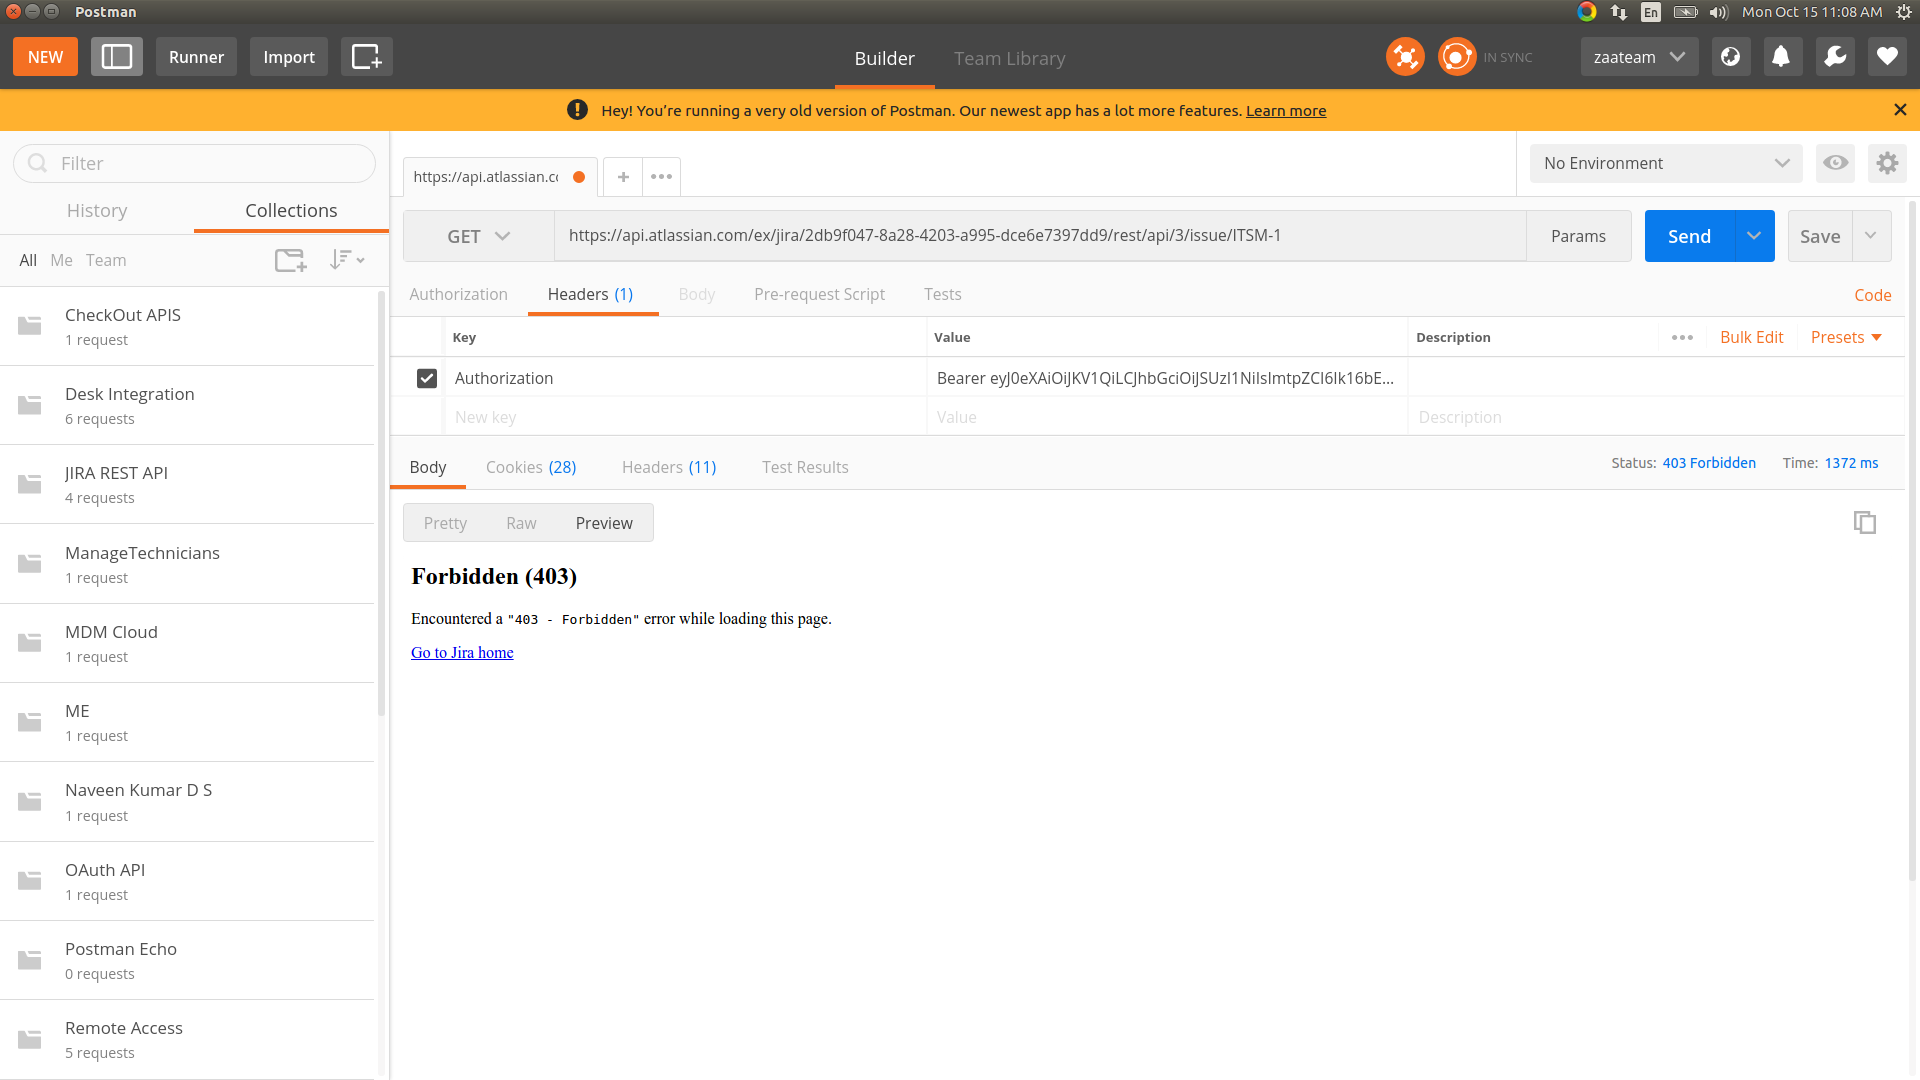Switch to Team Library tab
This screenshot has width=1920, height=1080.
(1009, 58)
